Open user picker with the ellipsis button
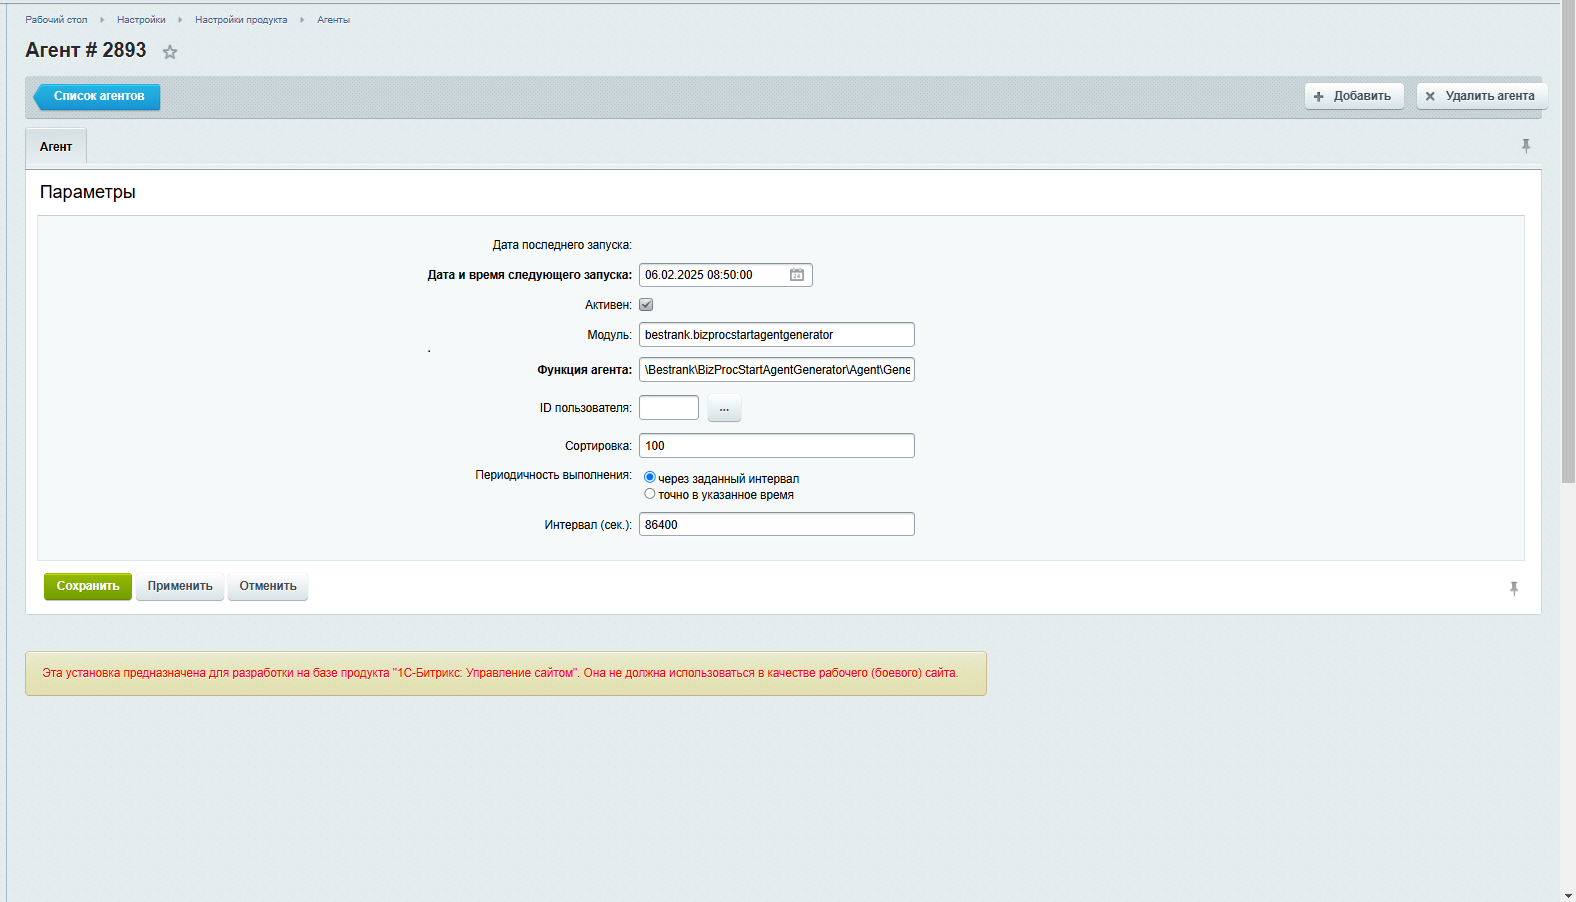 (x=724, y=408)
